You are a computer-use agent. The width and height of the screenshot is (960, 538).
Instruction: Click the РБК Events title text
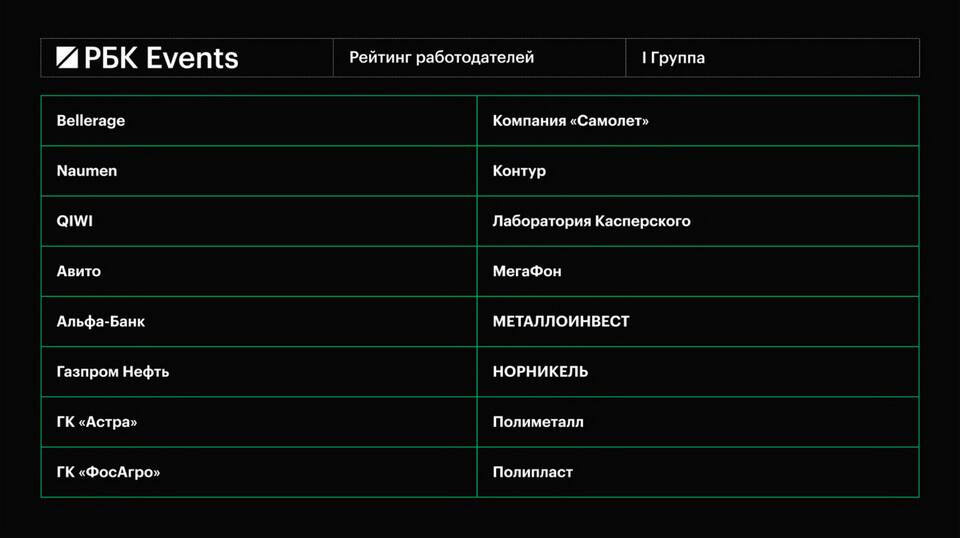[161, 58]
